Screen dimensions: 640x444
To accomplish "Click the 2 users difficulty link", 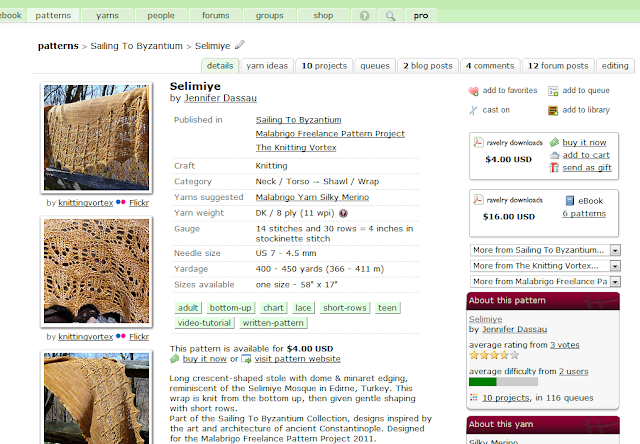I will [573, 371].
